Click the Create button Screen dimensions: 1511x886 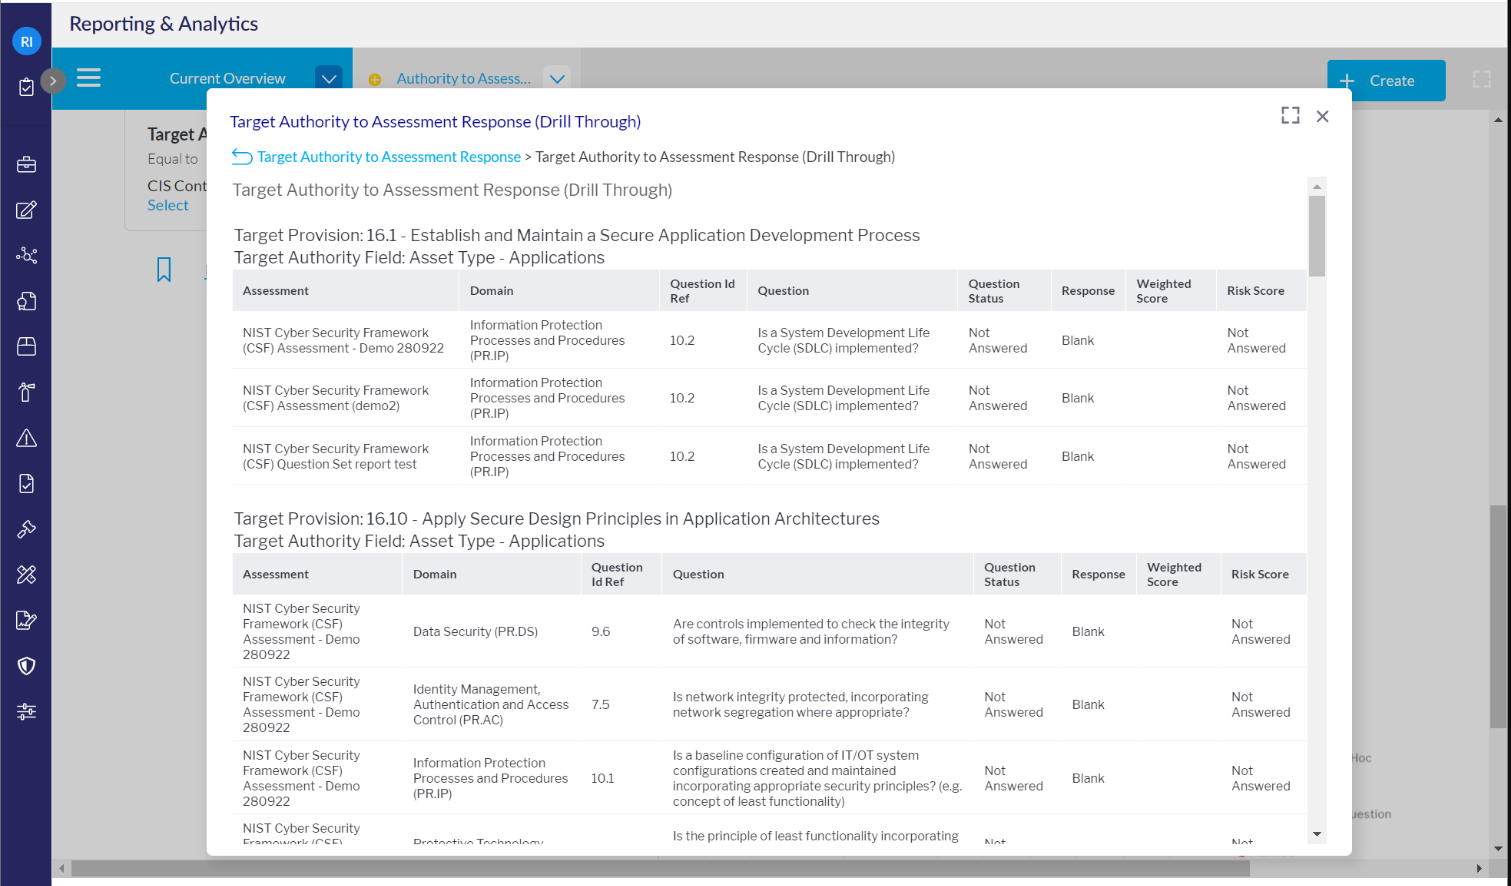click(1385, 81)
